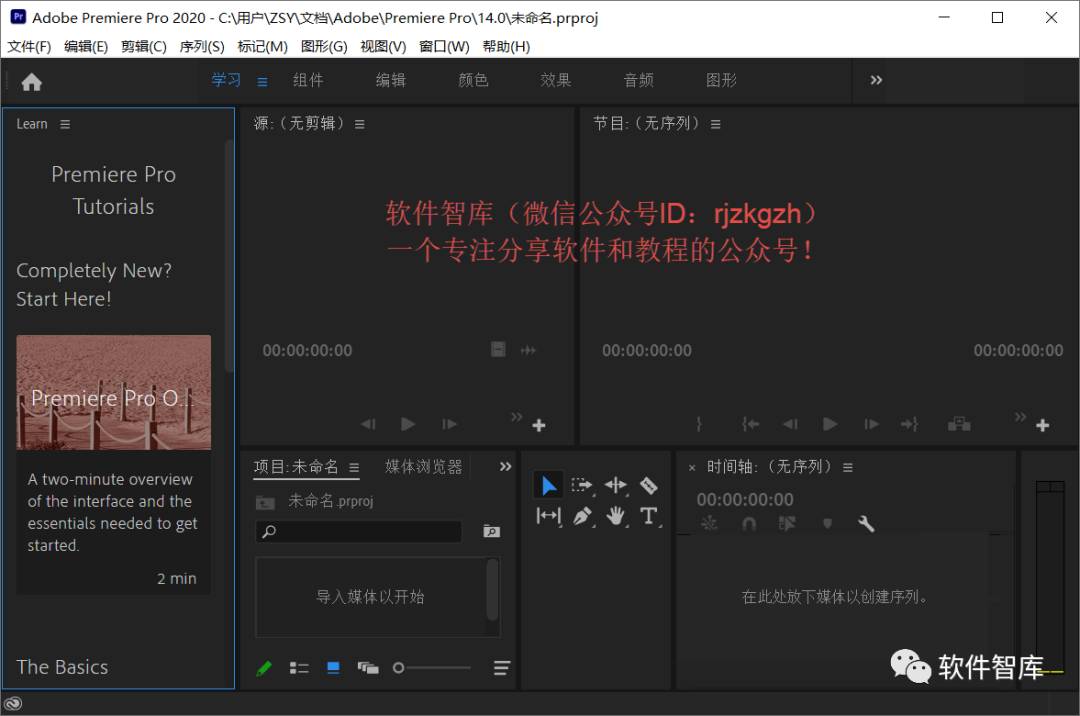Click new search bin icon
Screen dimensions: 1080x716
point(492,531)
